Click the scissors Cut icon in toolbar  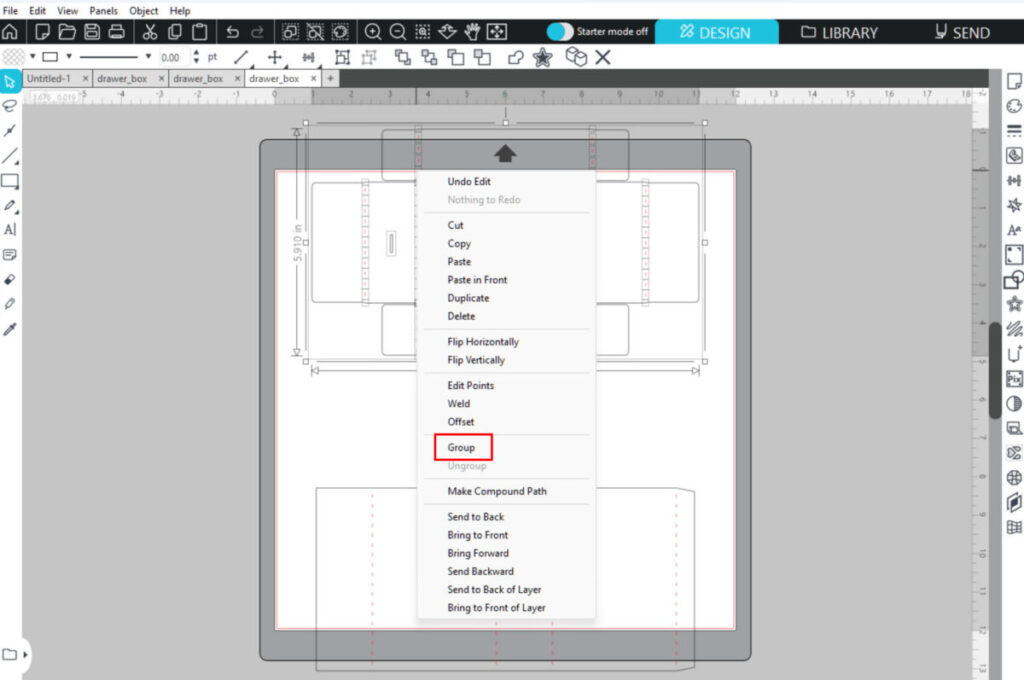[x=150, y=32]
